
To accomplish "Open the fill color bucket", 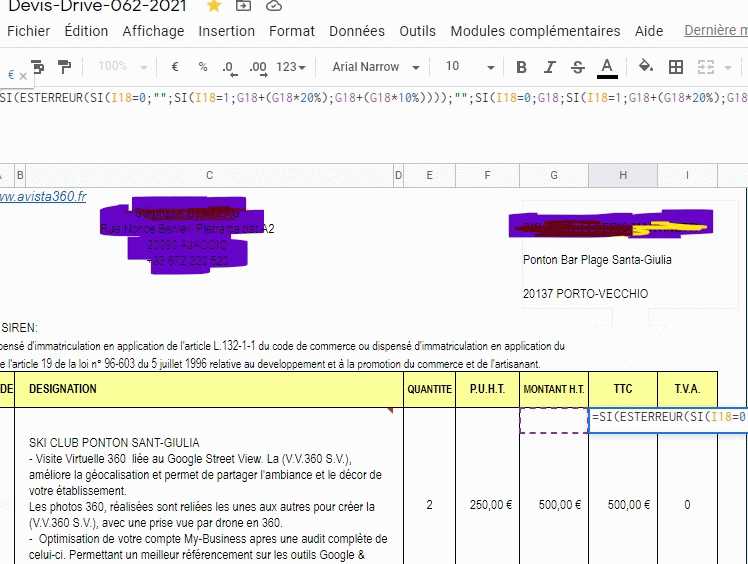I will click(646, 66).
